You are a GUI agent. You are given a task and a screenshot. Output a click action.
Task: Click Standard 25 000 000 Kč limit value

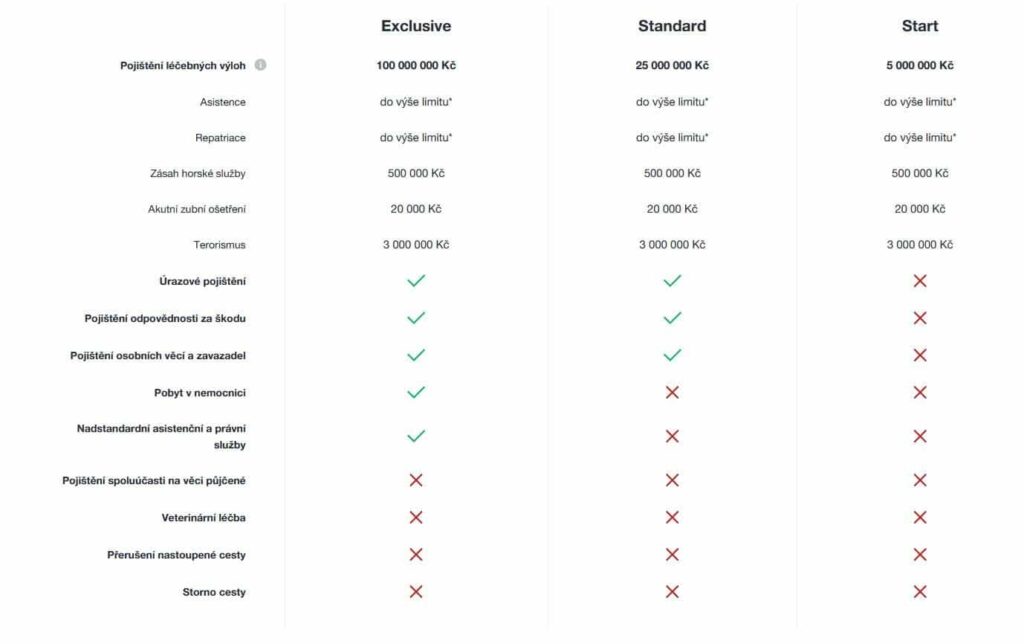tap(672, 66)
